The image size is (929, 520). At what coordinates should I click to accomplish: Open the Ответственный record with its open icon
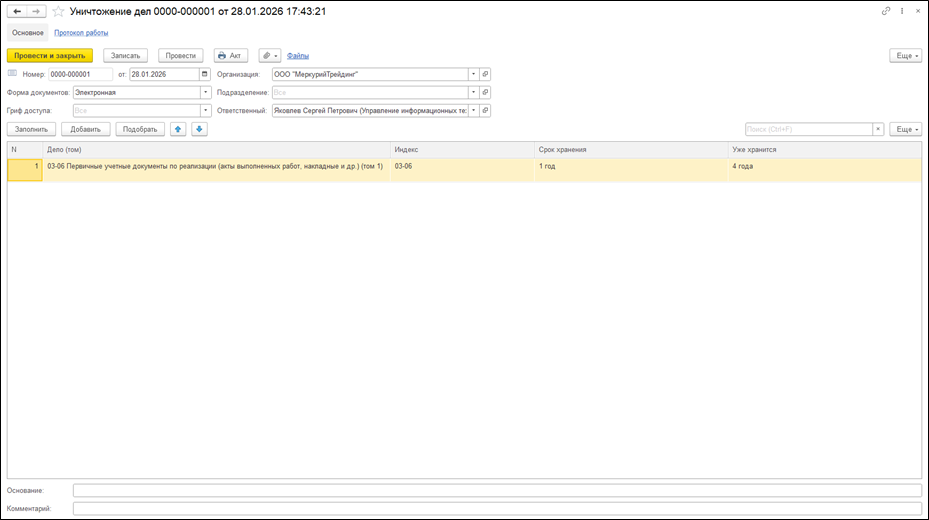(485, 111)
